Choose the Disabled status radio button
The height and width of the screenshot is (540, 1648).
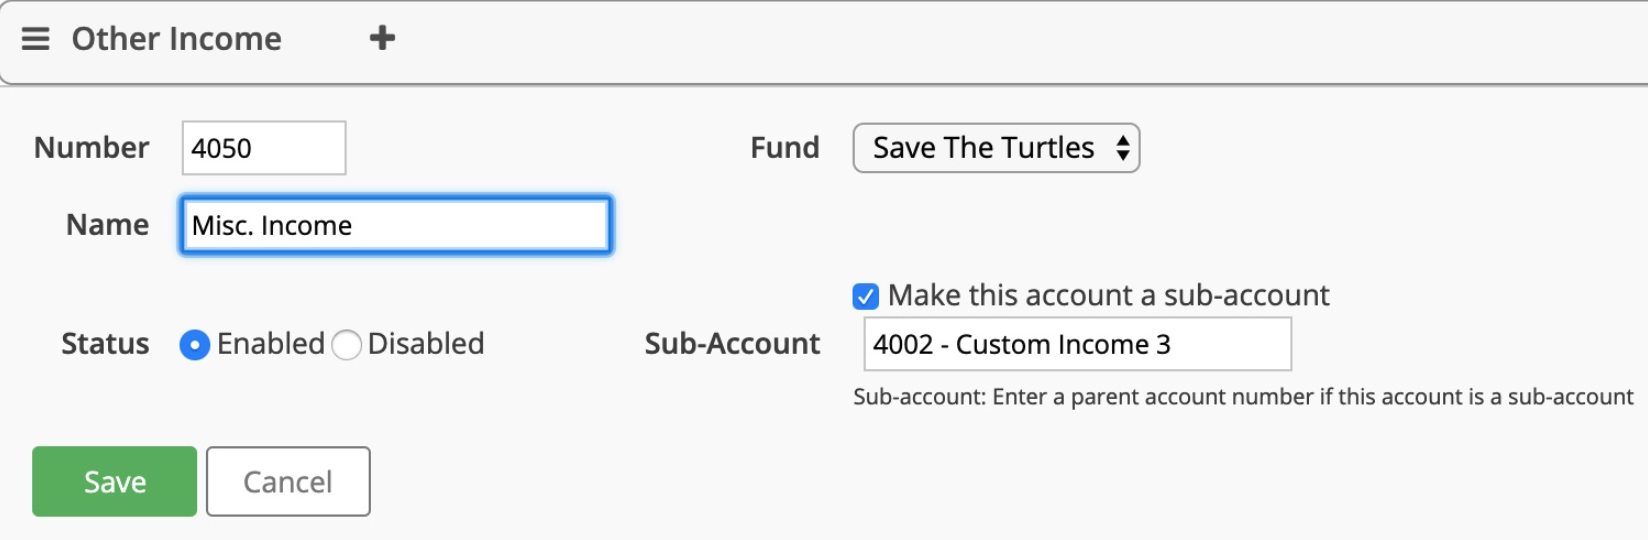point(346,345)
